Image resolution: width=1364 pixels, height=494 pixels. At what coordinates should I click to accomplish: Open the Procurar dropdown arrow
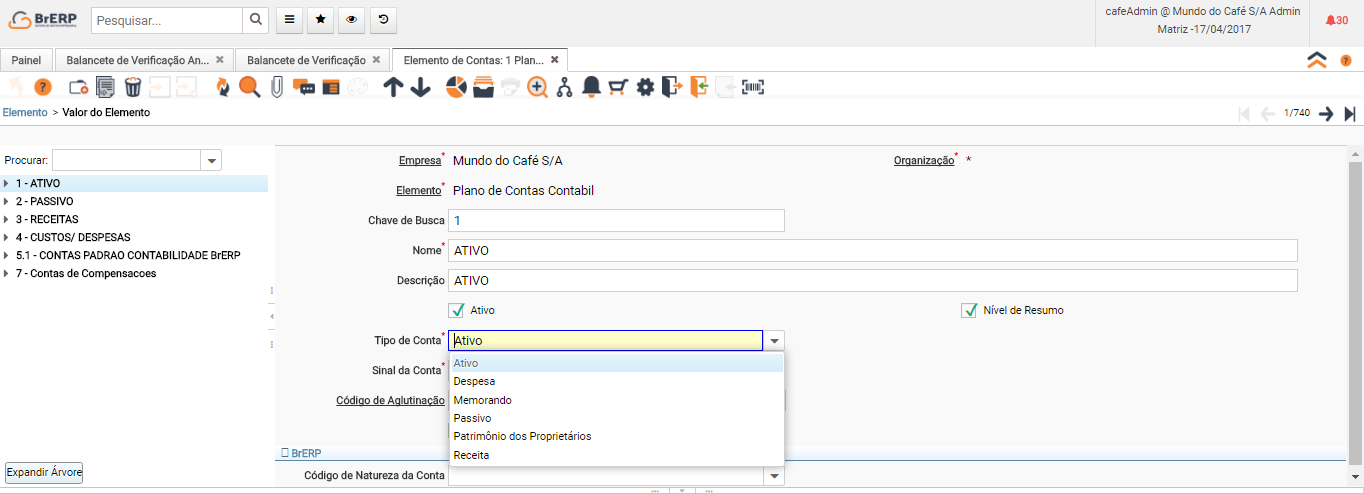click(211, 160)
